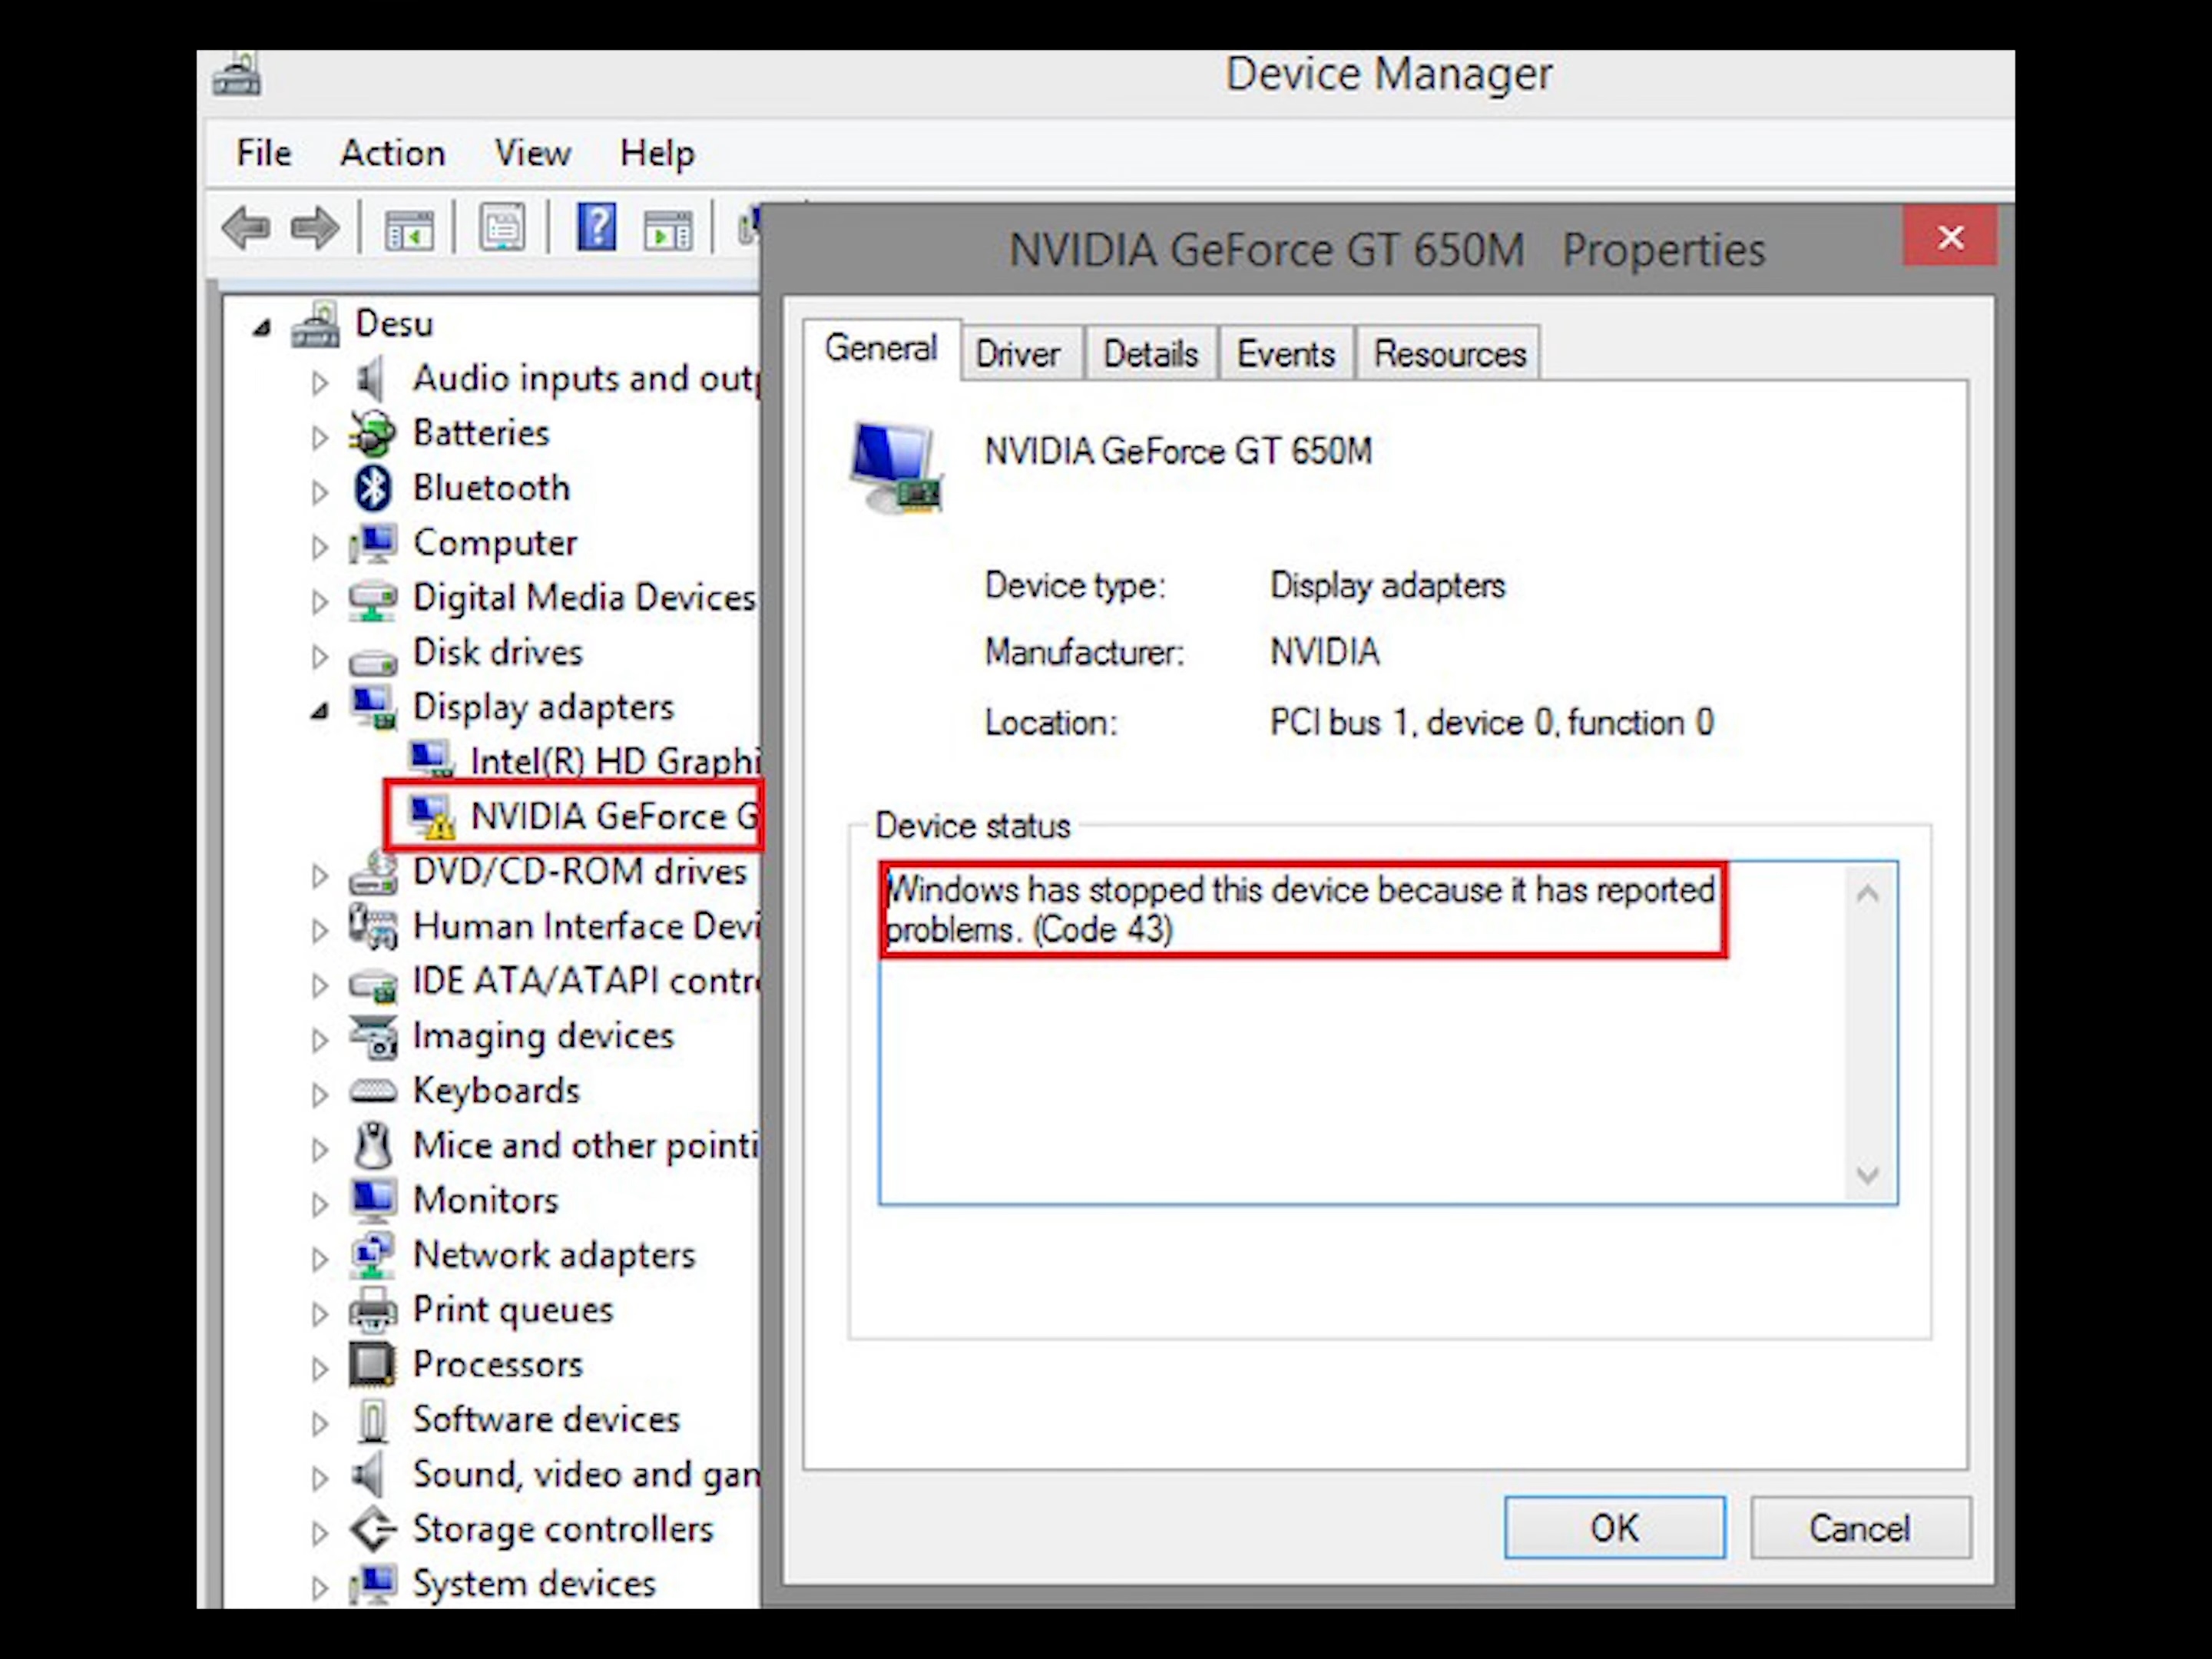Open the File menu

pos(264,153)
